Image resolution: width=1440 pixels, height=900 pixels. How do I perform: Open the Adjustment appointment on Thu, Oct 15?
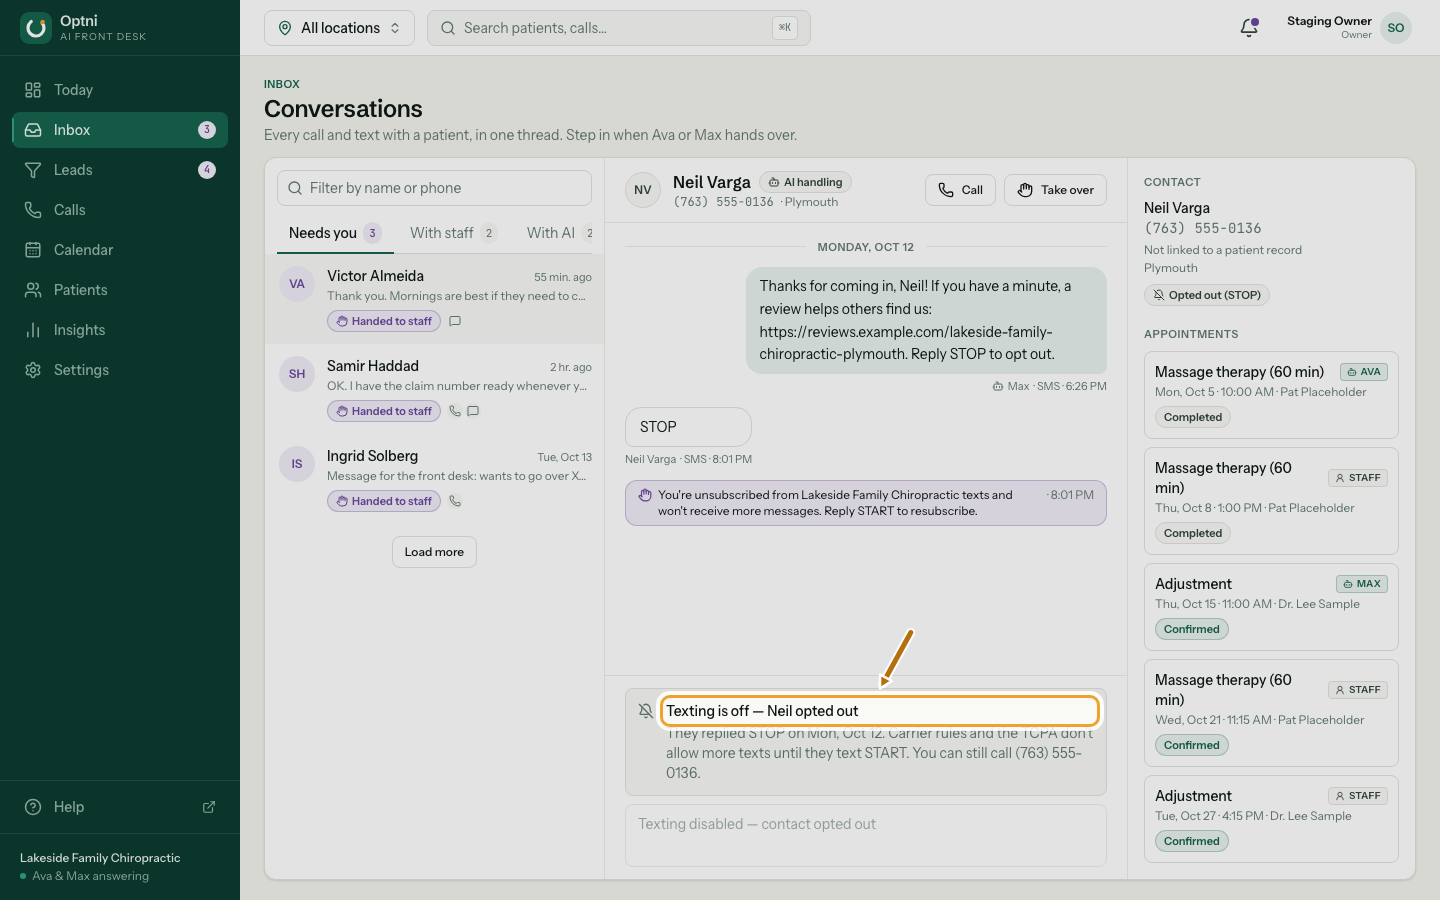click(1271, 607)
